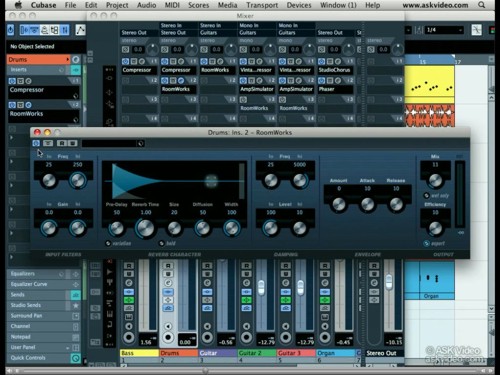
Task: Click Stereo Out channel Read 'R' button
Action: point(374,266)
